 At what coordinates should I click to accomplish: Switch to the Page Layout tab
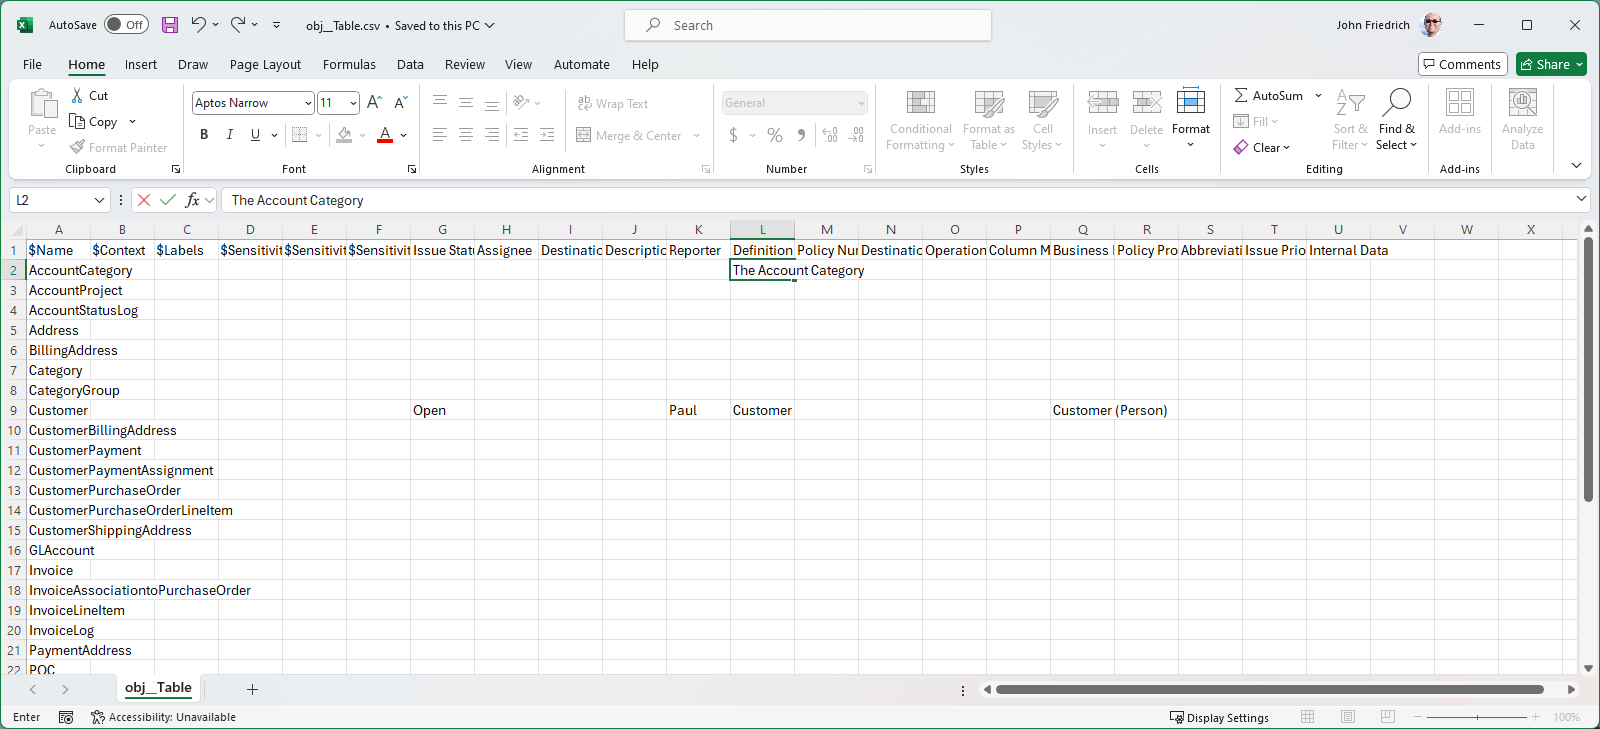pyautogui.click(x=265, y=64)
